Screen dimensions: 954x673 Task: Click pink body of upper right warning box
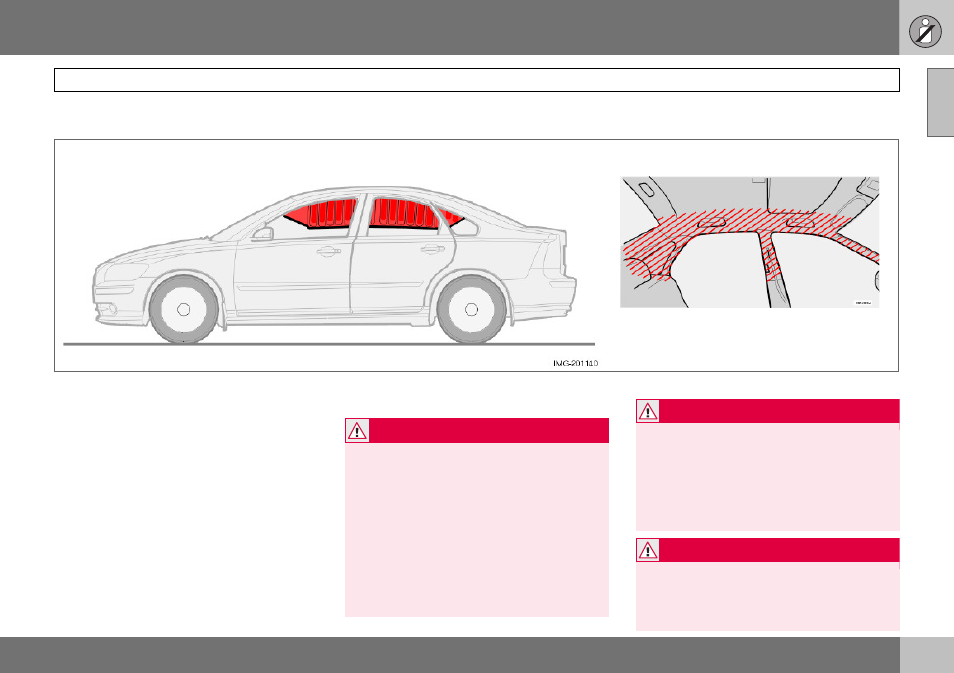768,477
